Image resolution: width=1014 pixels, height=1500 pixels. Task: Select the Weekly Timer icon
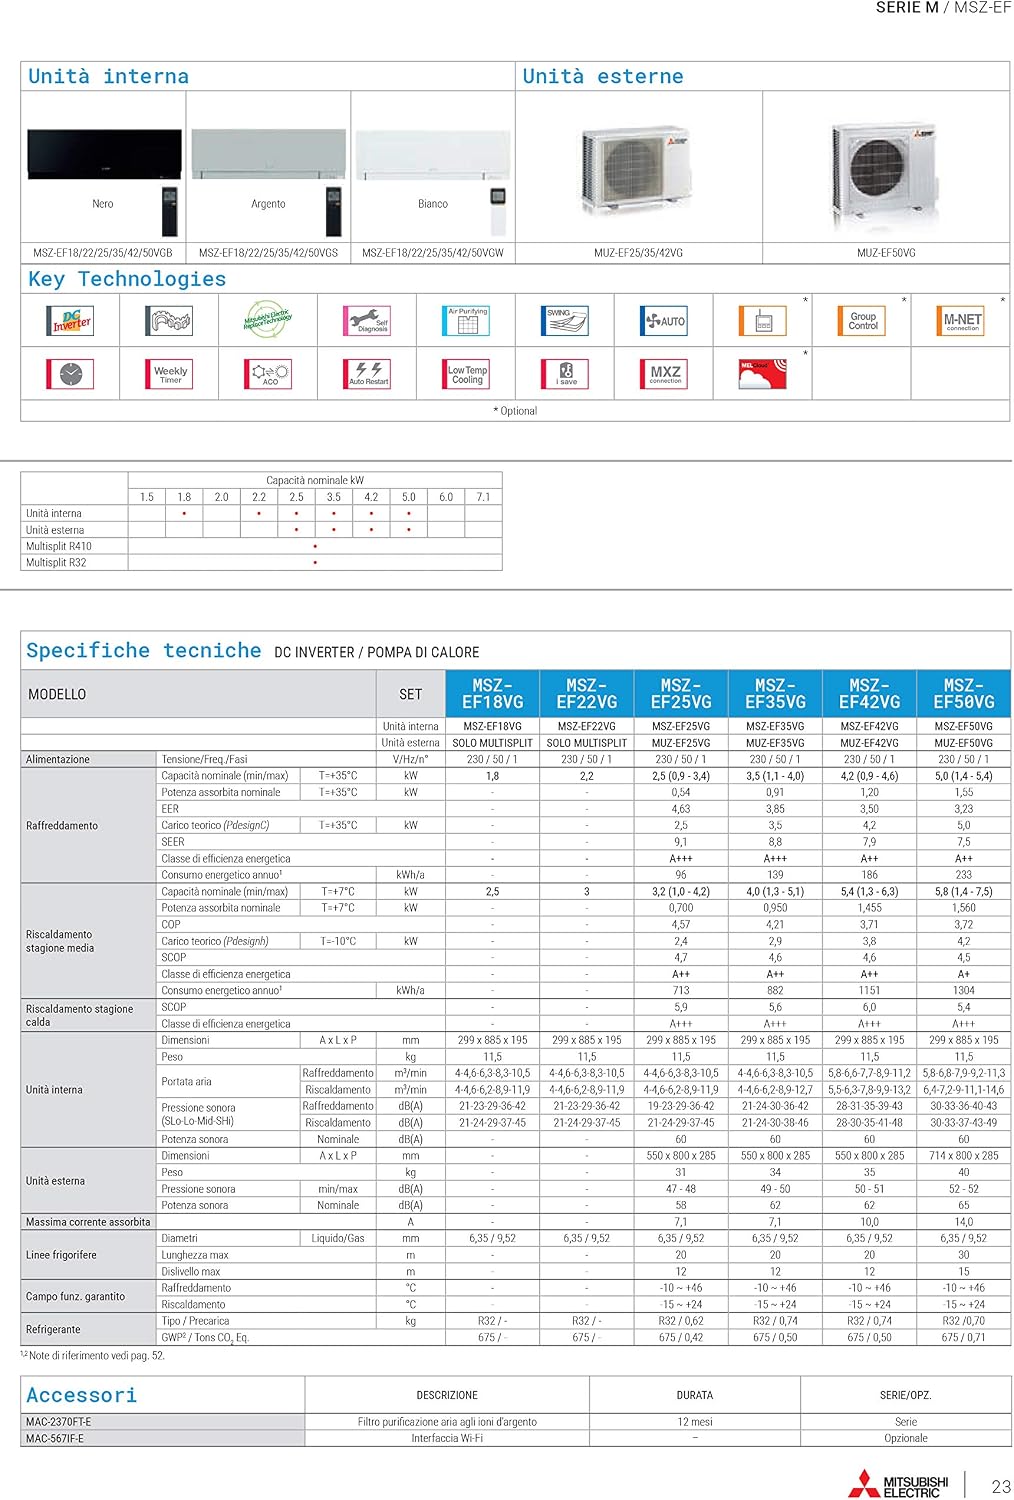[169, 374]
